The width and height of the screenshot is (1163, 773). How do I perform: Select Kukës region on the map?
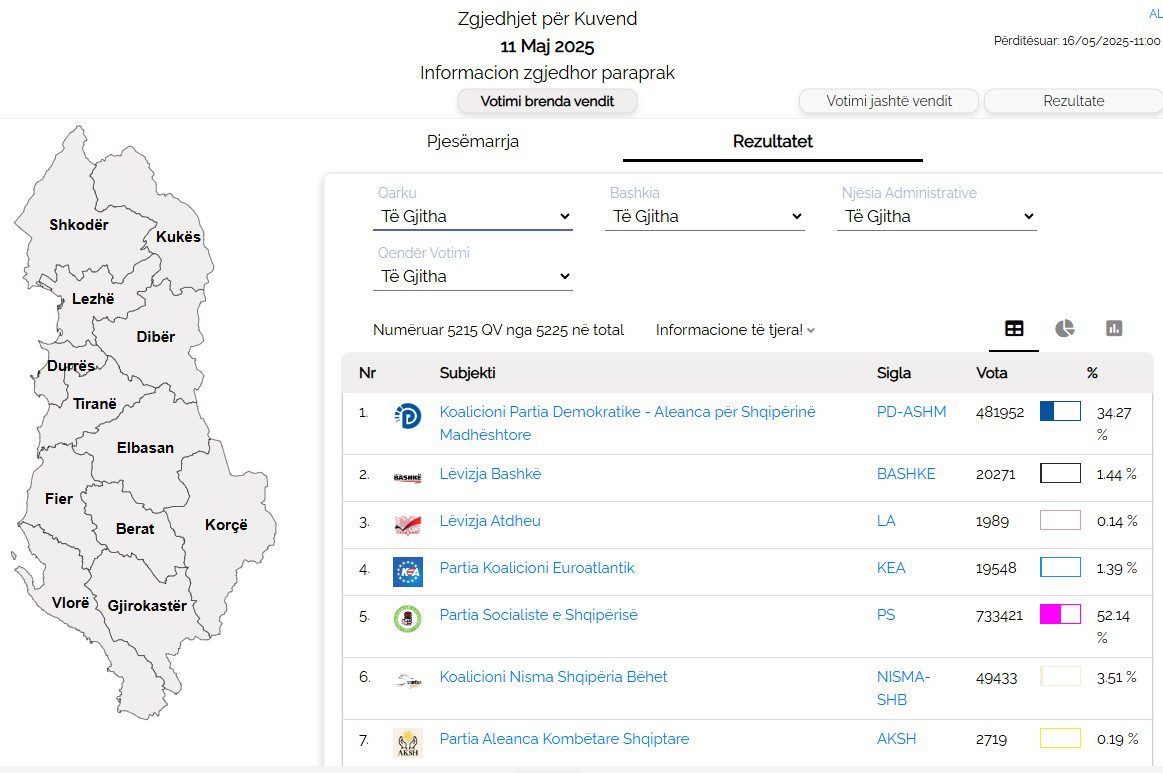point(178,237)
